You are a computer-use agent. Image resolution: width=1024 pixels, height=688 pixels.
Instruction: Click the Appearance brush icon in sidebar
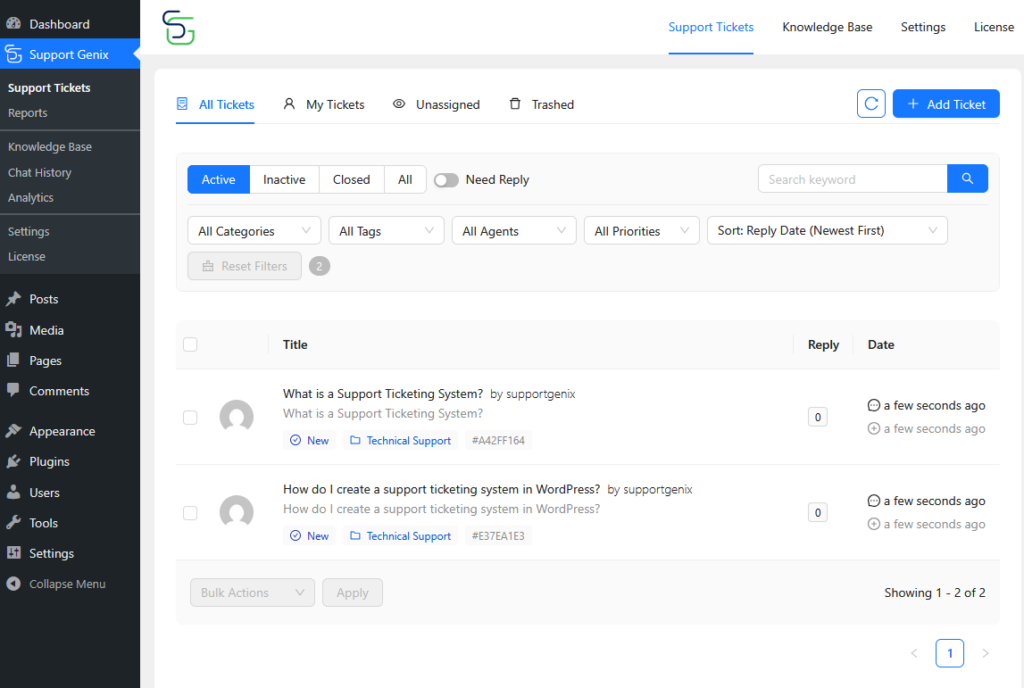(13, 431)
